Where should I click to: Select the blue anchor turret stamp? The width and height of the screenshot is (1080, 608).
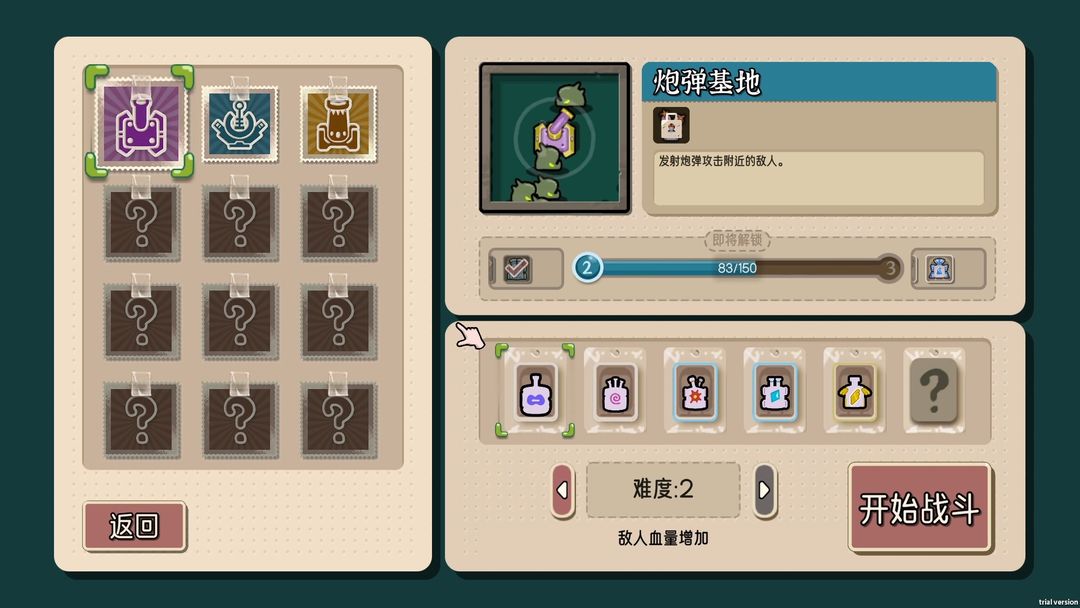point(240,124)
